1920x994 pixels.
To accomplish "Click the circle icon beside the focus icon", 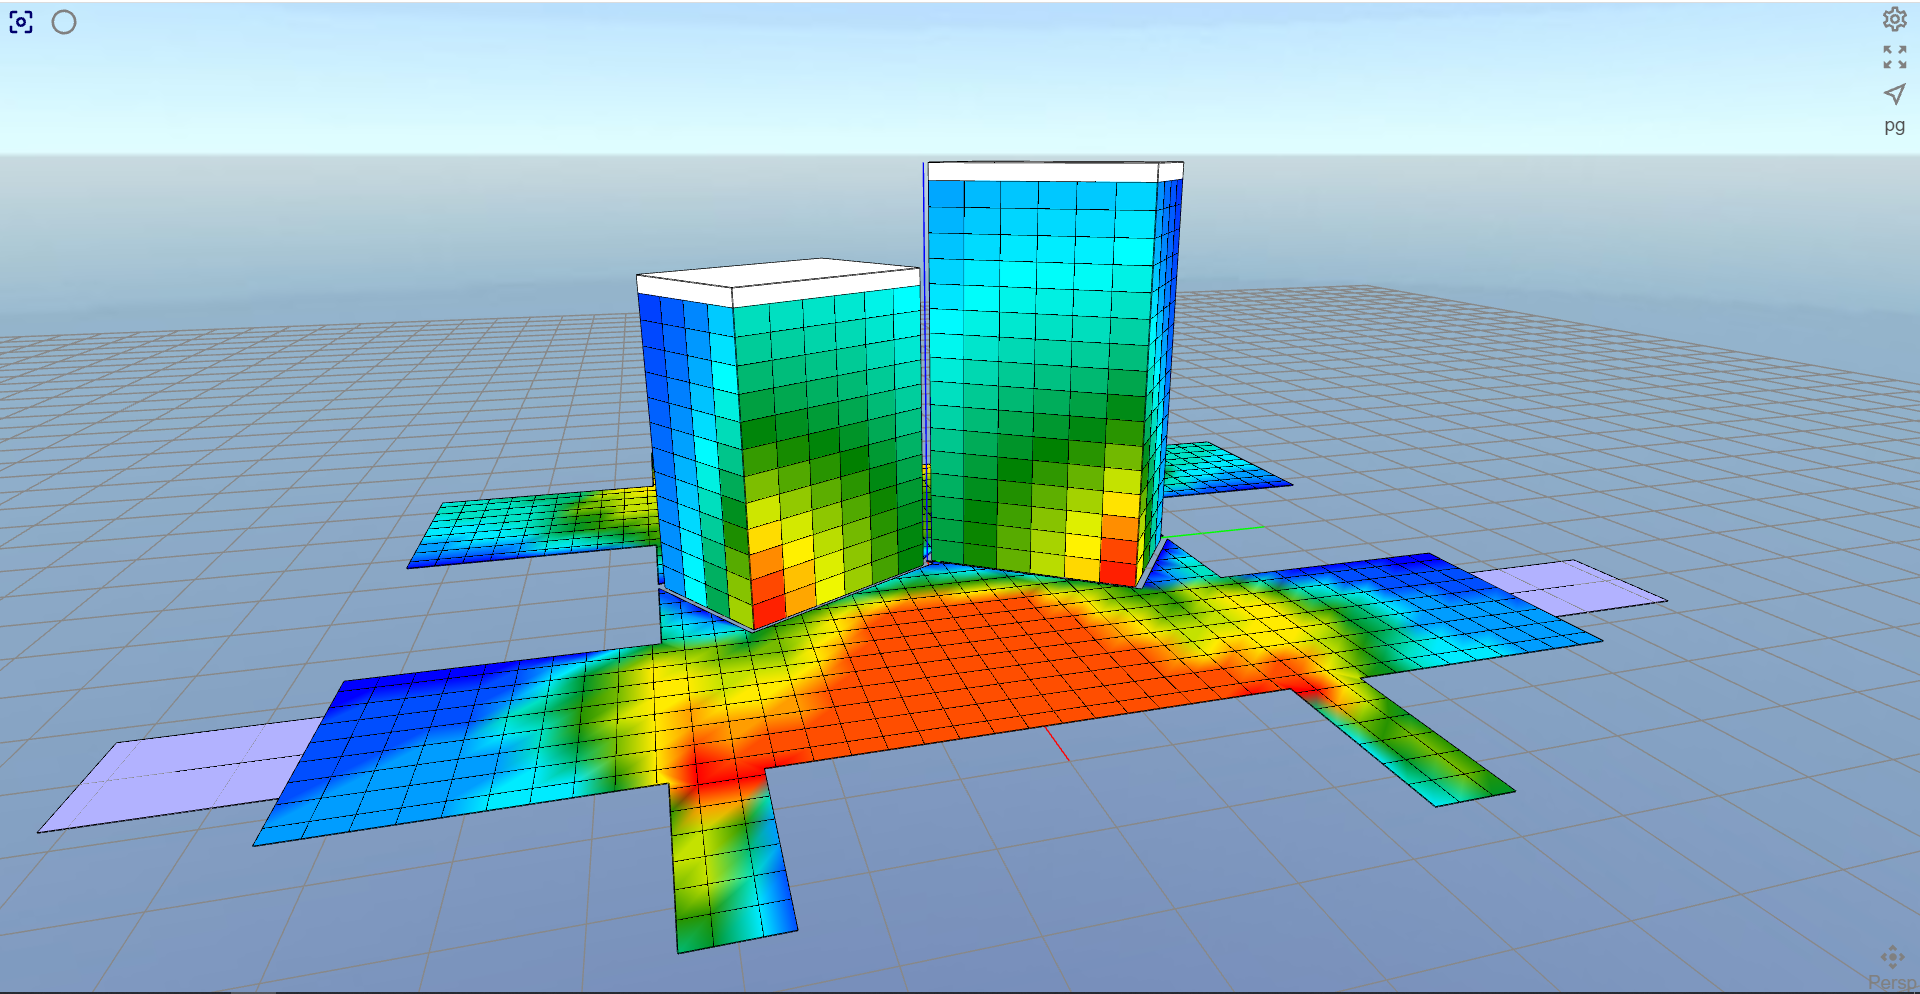I will [64, 22].
